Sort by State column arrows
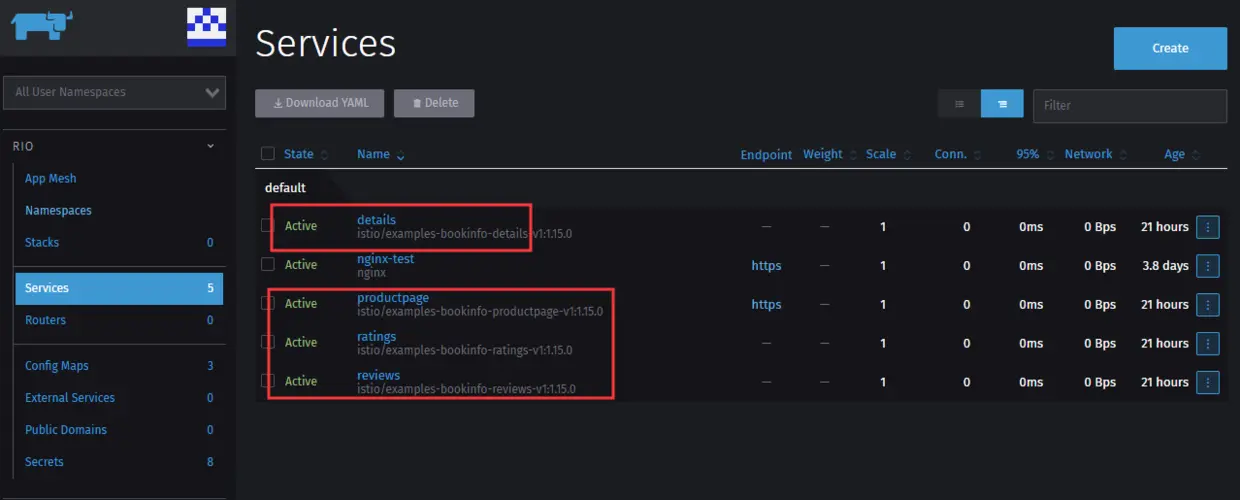The image size is (1240, 500). tap(324, 155)
